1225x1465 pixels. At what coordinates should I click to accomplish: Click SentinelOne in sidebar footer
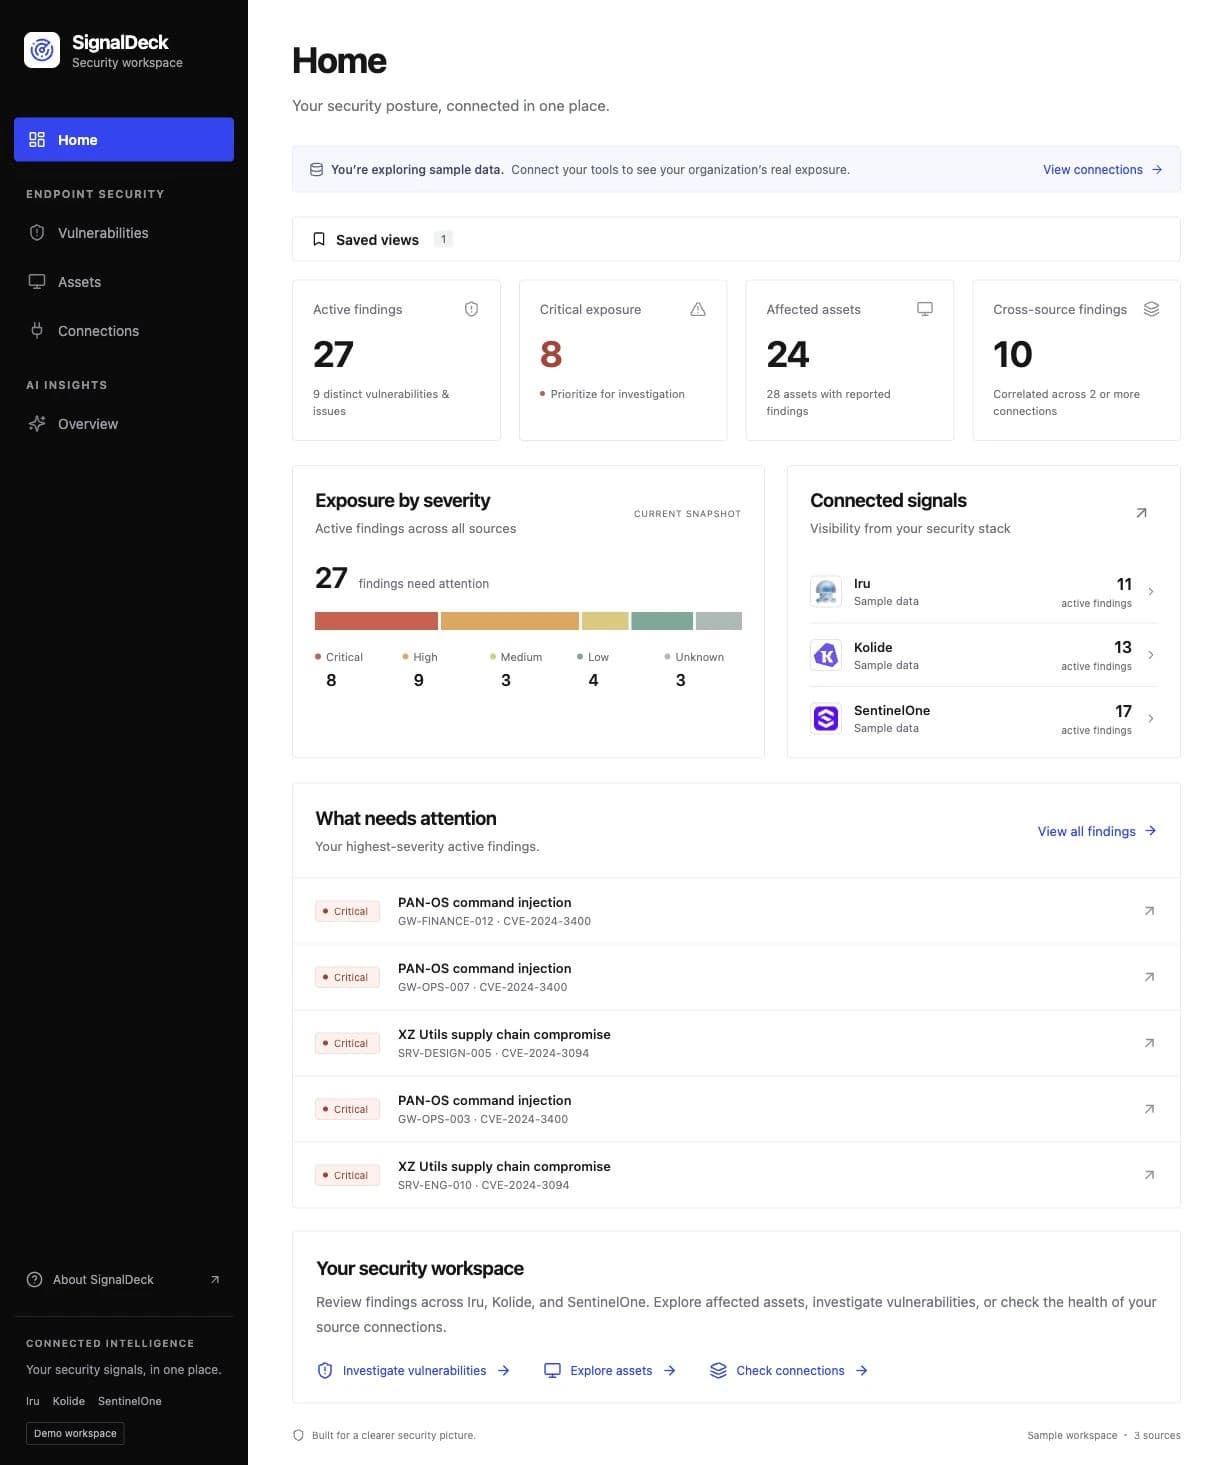coord(129,1401)
